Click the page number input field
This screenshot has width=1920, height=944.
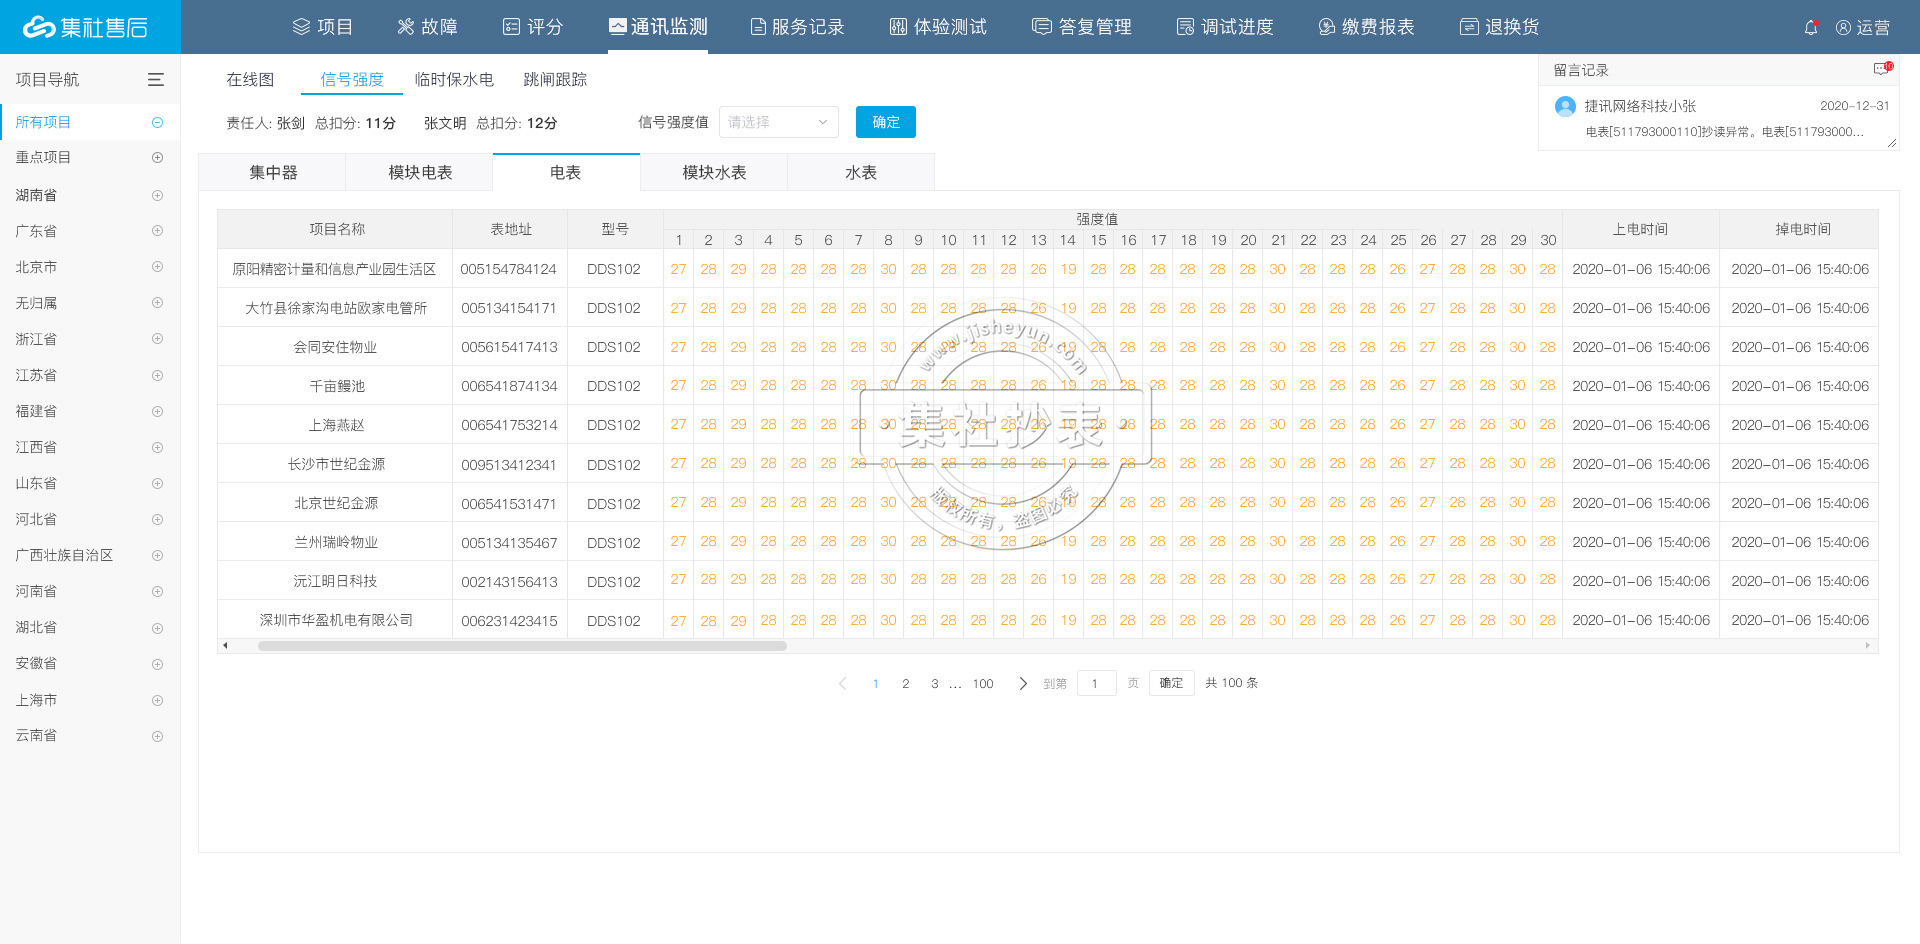[1096, 684]
